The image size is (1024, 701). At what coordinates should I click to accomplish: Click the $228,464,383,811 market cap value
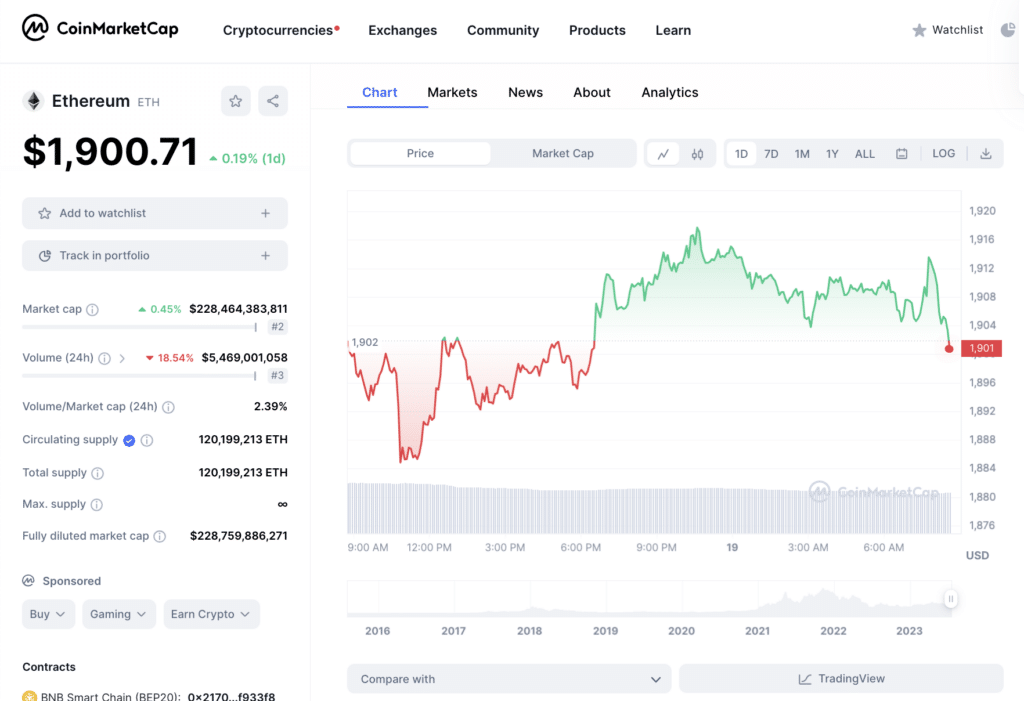pyautogui.click(x=238, y=309)
